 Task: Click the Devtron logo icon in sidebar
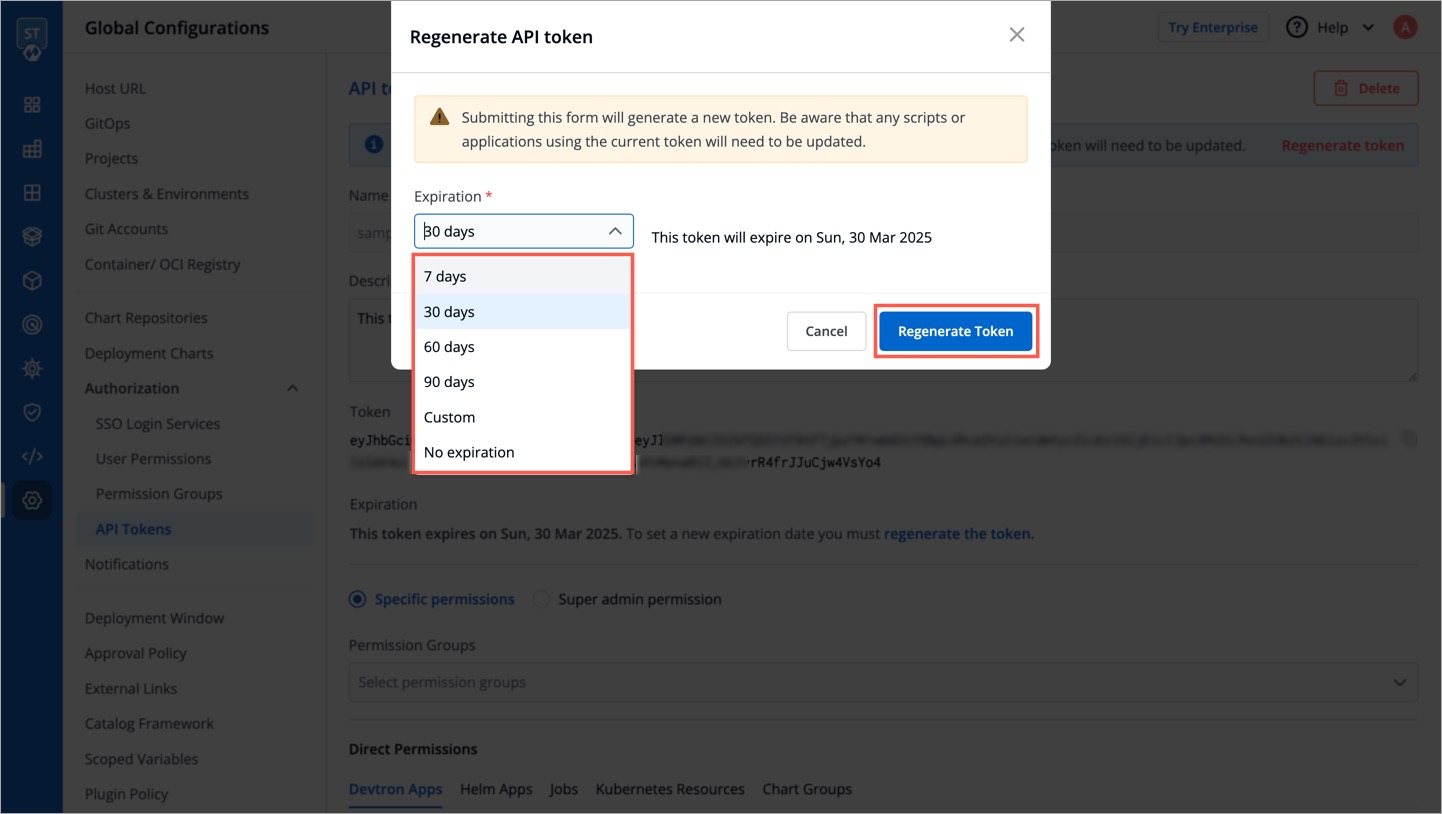31,37
